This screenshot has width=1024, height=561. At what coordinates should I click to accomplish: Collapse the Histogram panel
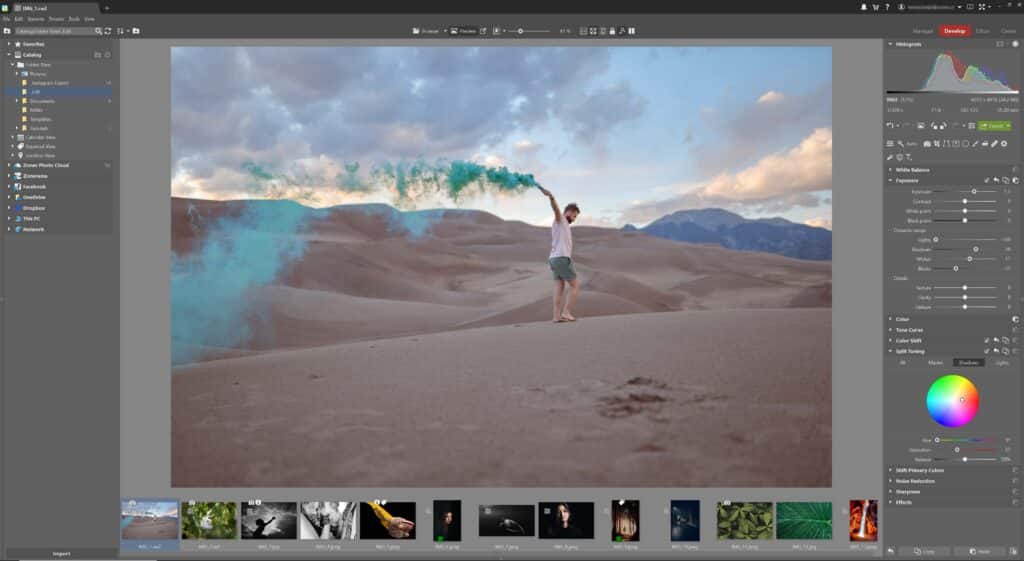(890, 44)
